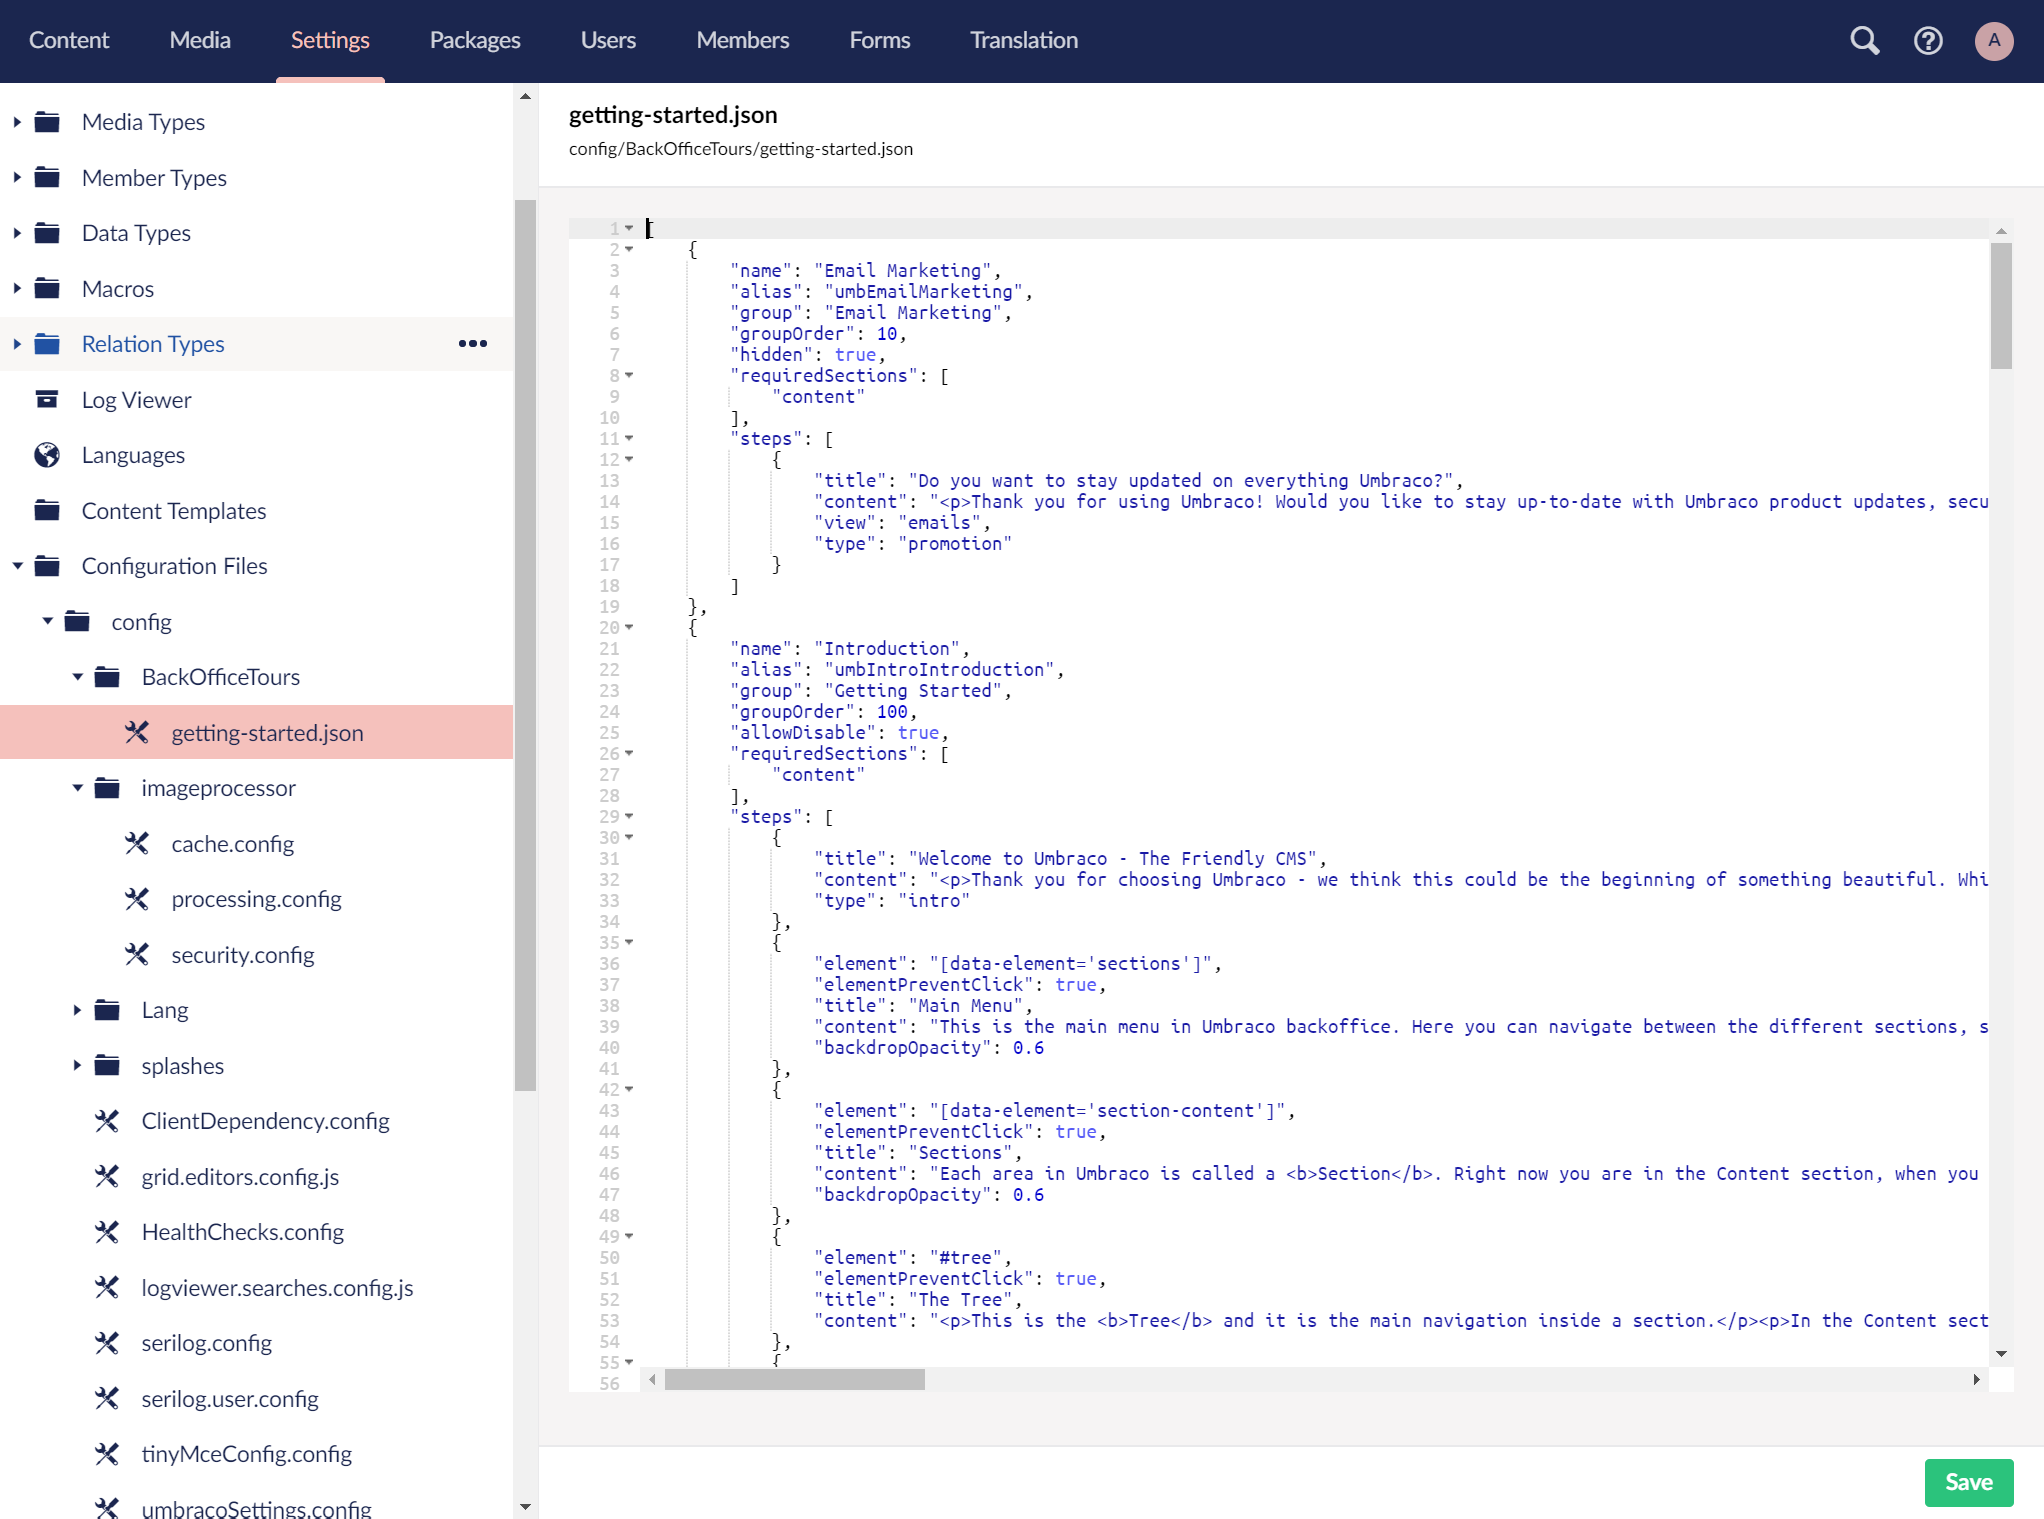
Task: Click the HealthChecks.config tools icon
Action: pos(107,1232)
